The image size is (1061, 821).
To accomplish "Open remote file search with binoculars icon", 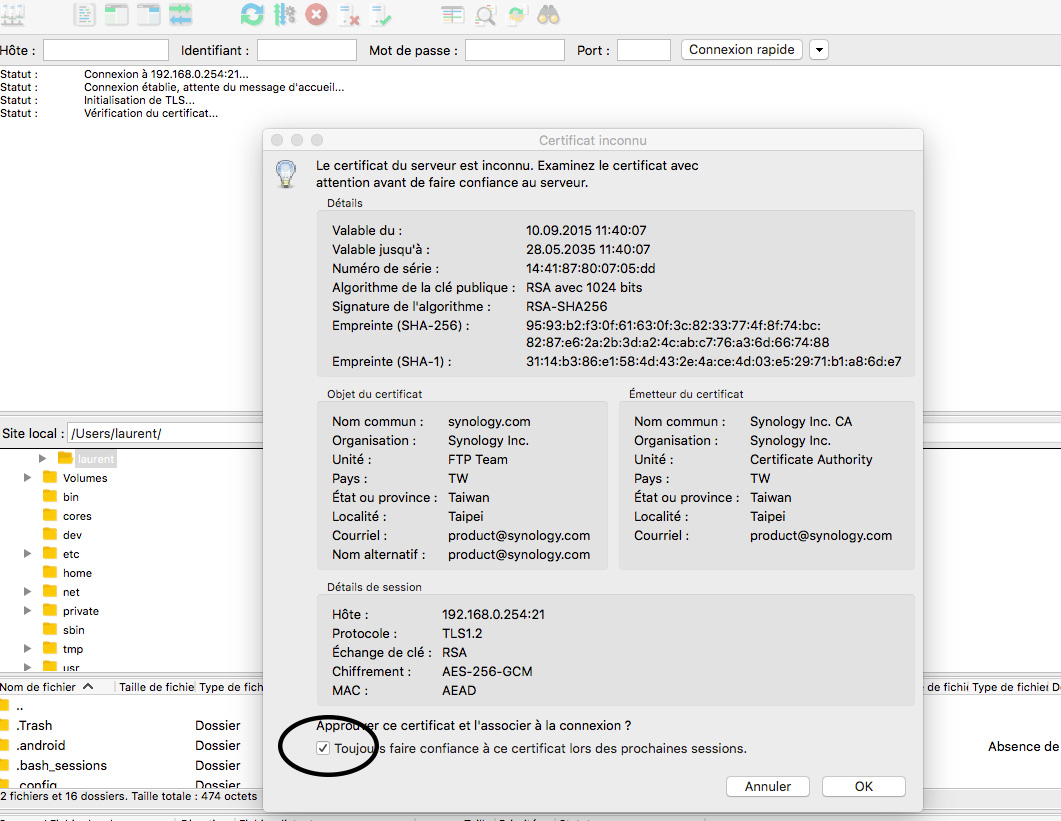I will [x=549, y=15].
